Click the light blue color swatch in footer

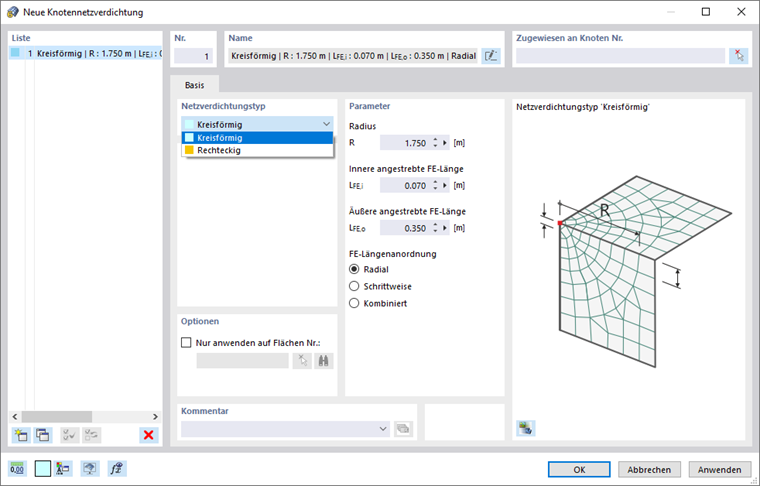43,469
